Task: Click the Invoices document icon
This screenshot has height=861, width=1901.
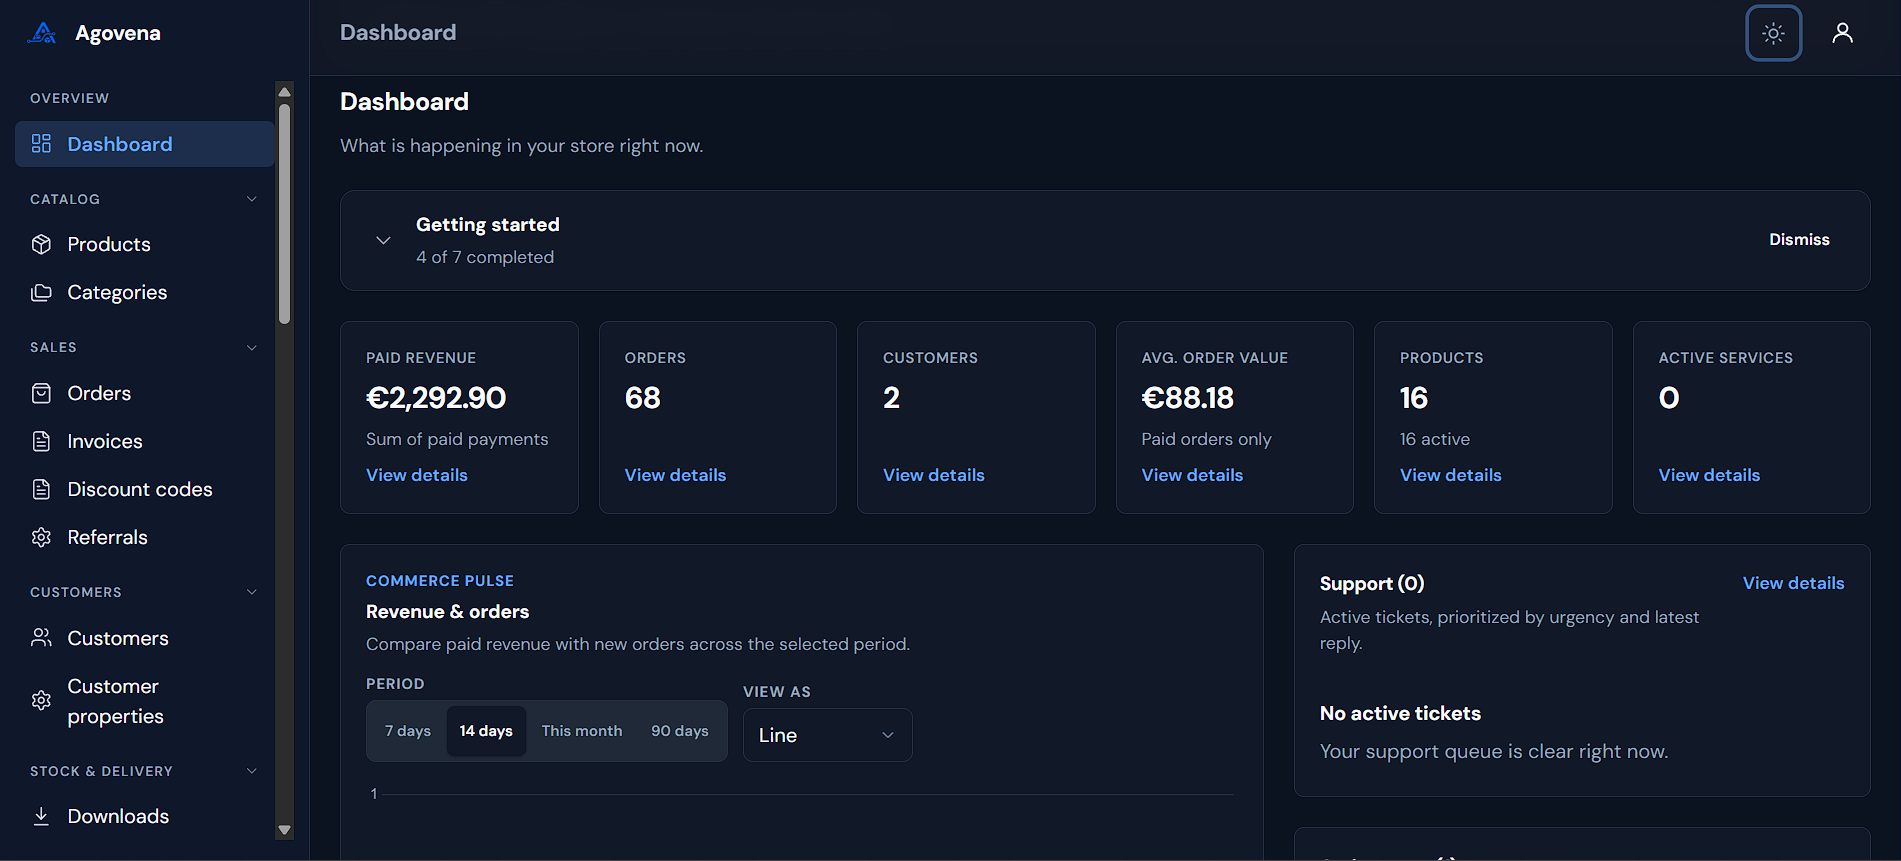Action: click(41, 441)
